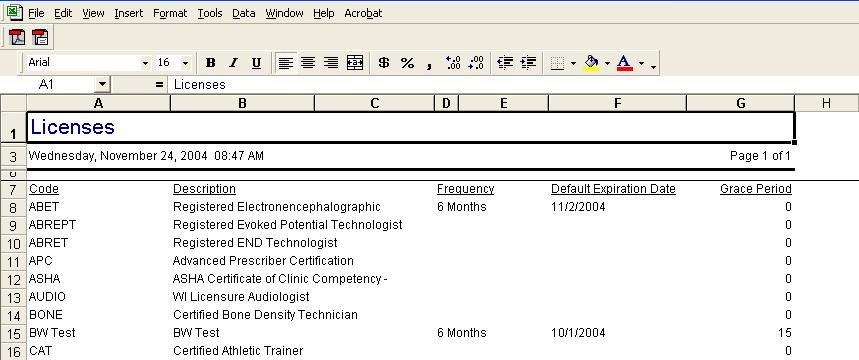
Task: Click the Grace Period heading cell
Action: click(755, 189)
